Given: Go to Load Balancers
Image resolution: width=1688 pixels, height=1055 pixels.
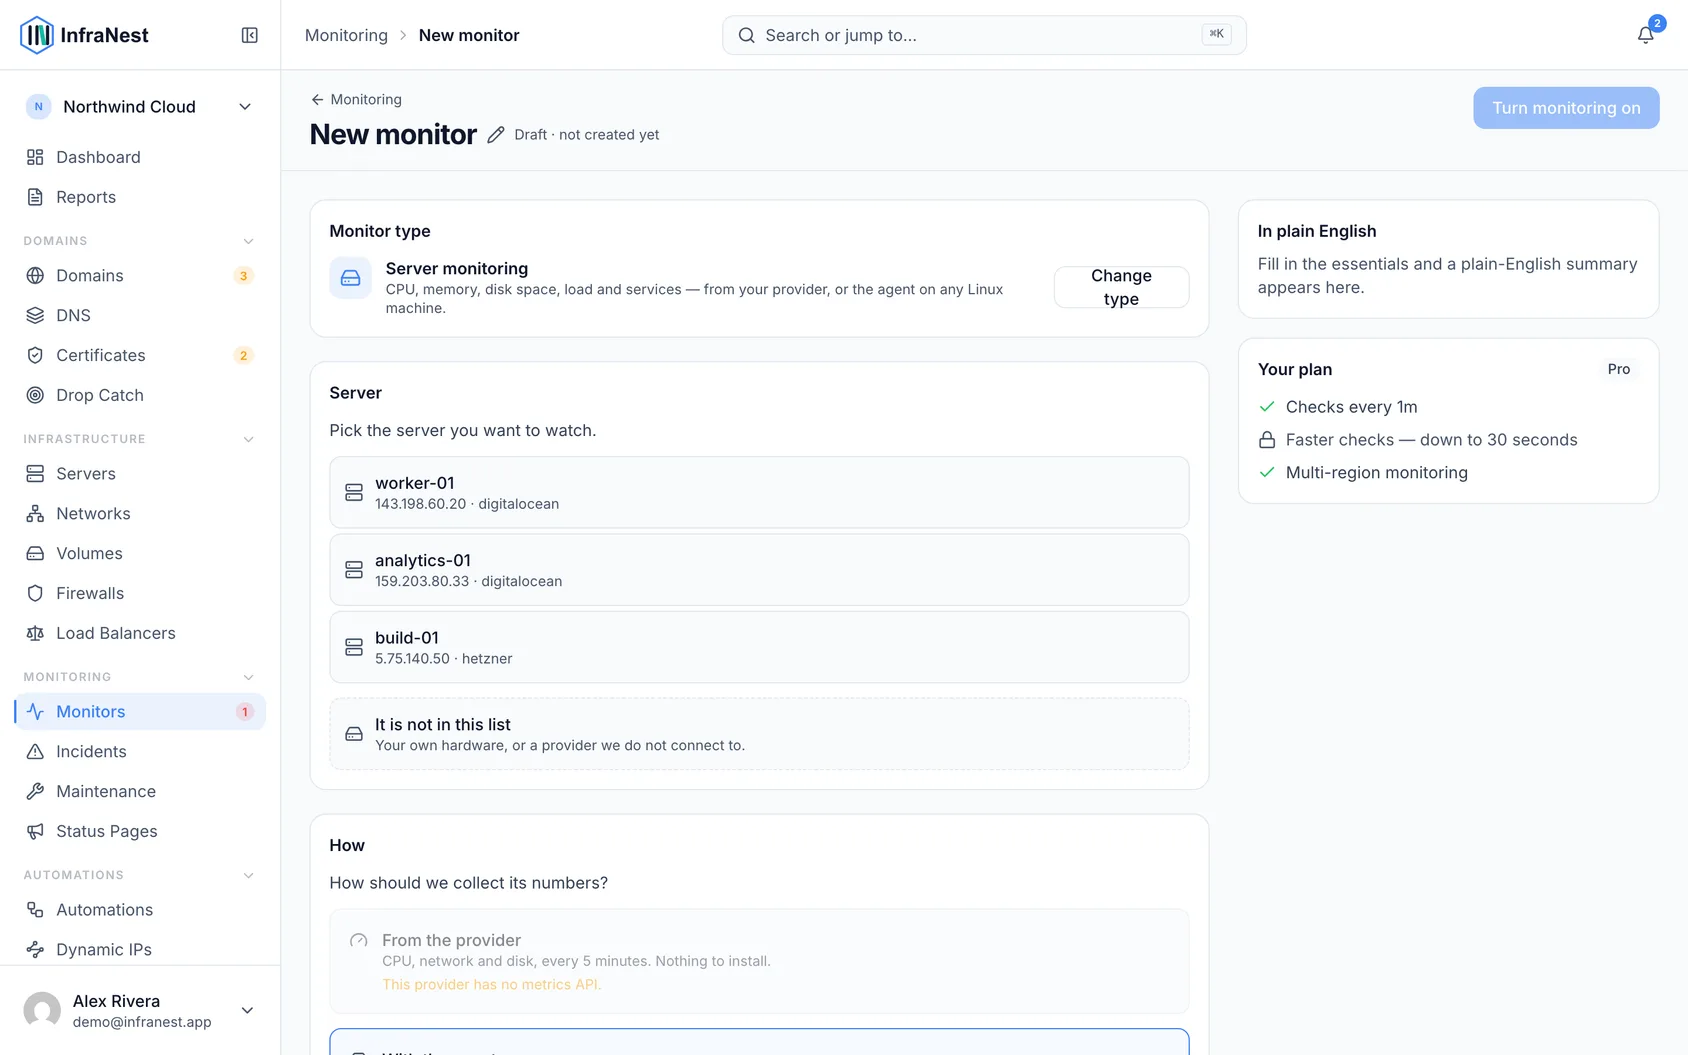Looking at the screenshot, I should [x=140, y=633].
